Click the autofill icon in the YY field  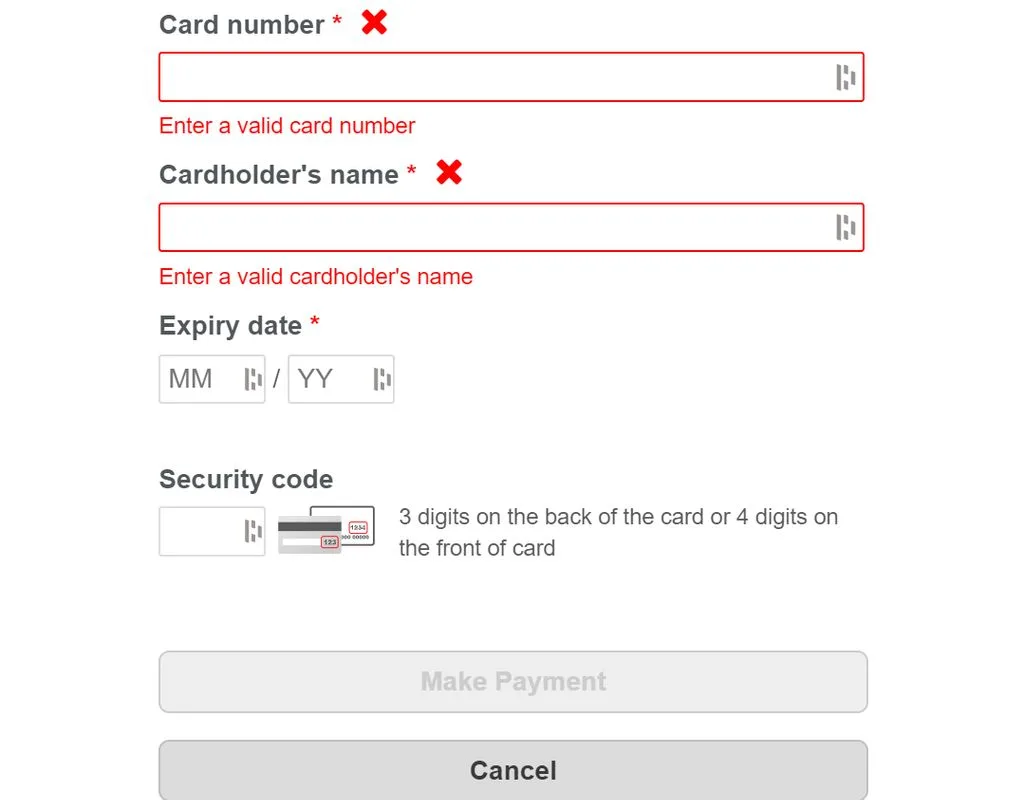[x=382, y=379]
